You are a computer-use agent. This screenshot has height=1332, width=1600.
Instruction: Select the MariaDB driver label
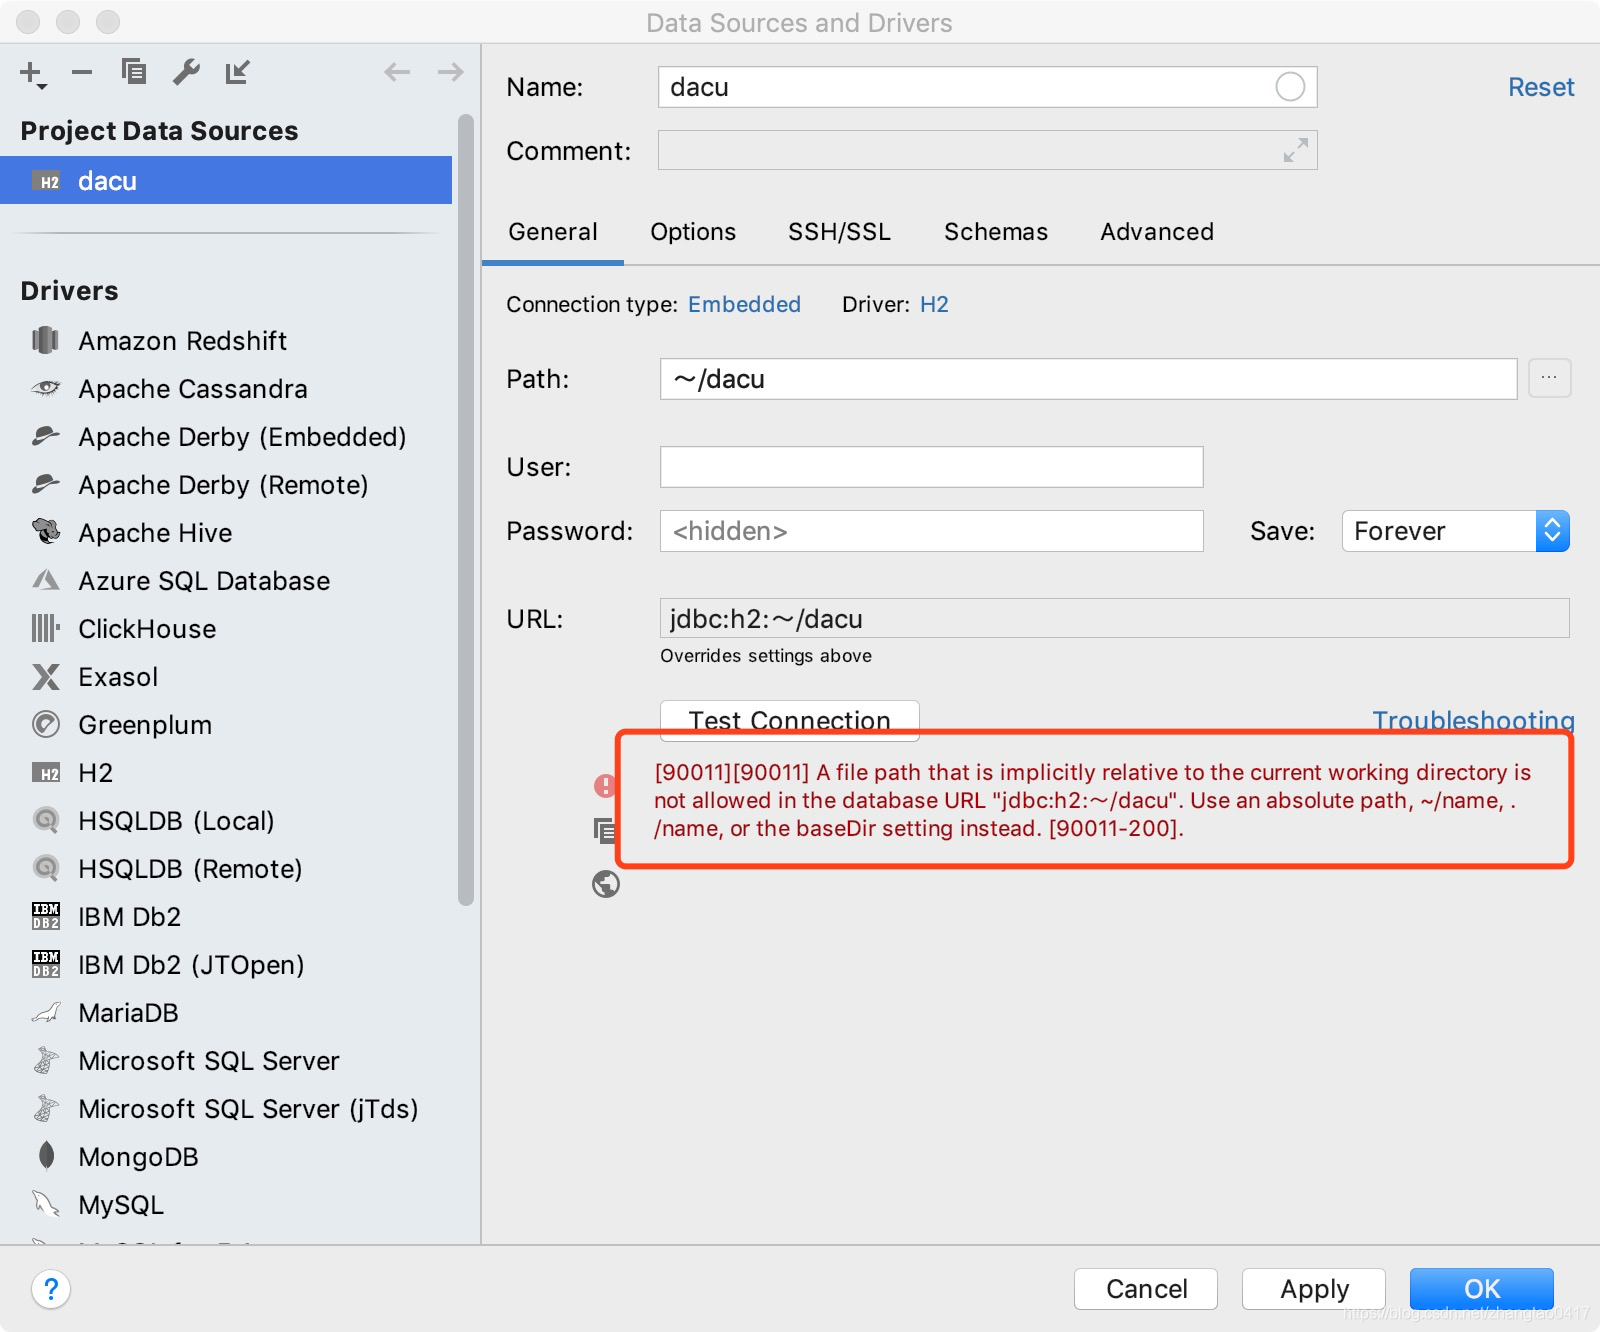(x=128, y=1013)
